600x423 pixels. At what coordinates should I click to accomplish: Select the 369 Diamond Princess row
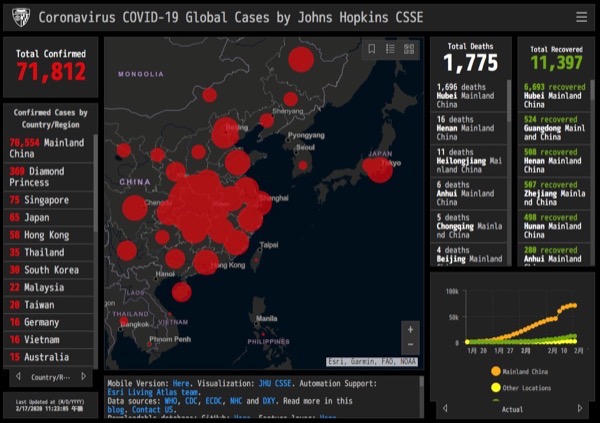(48, 176)
